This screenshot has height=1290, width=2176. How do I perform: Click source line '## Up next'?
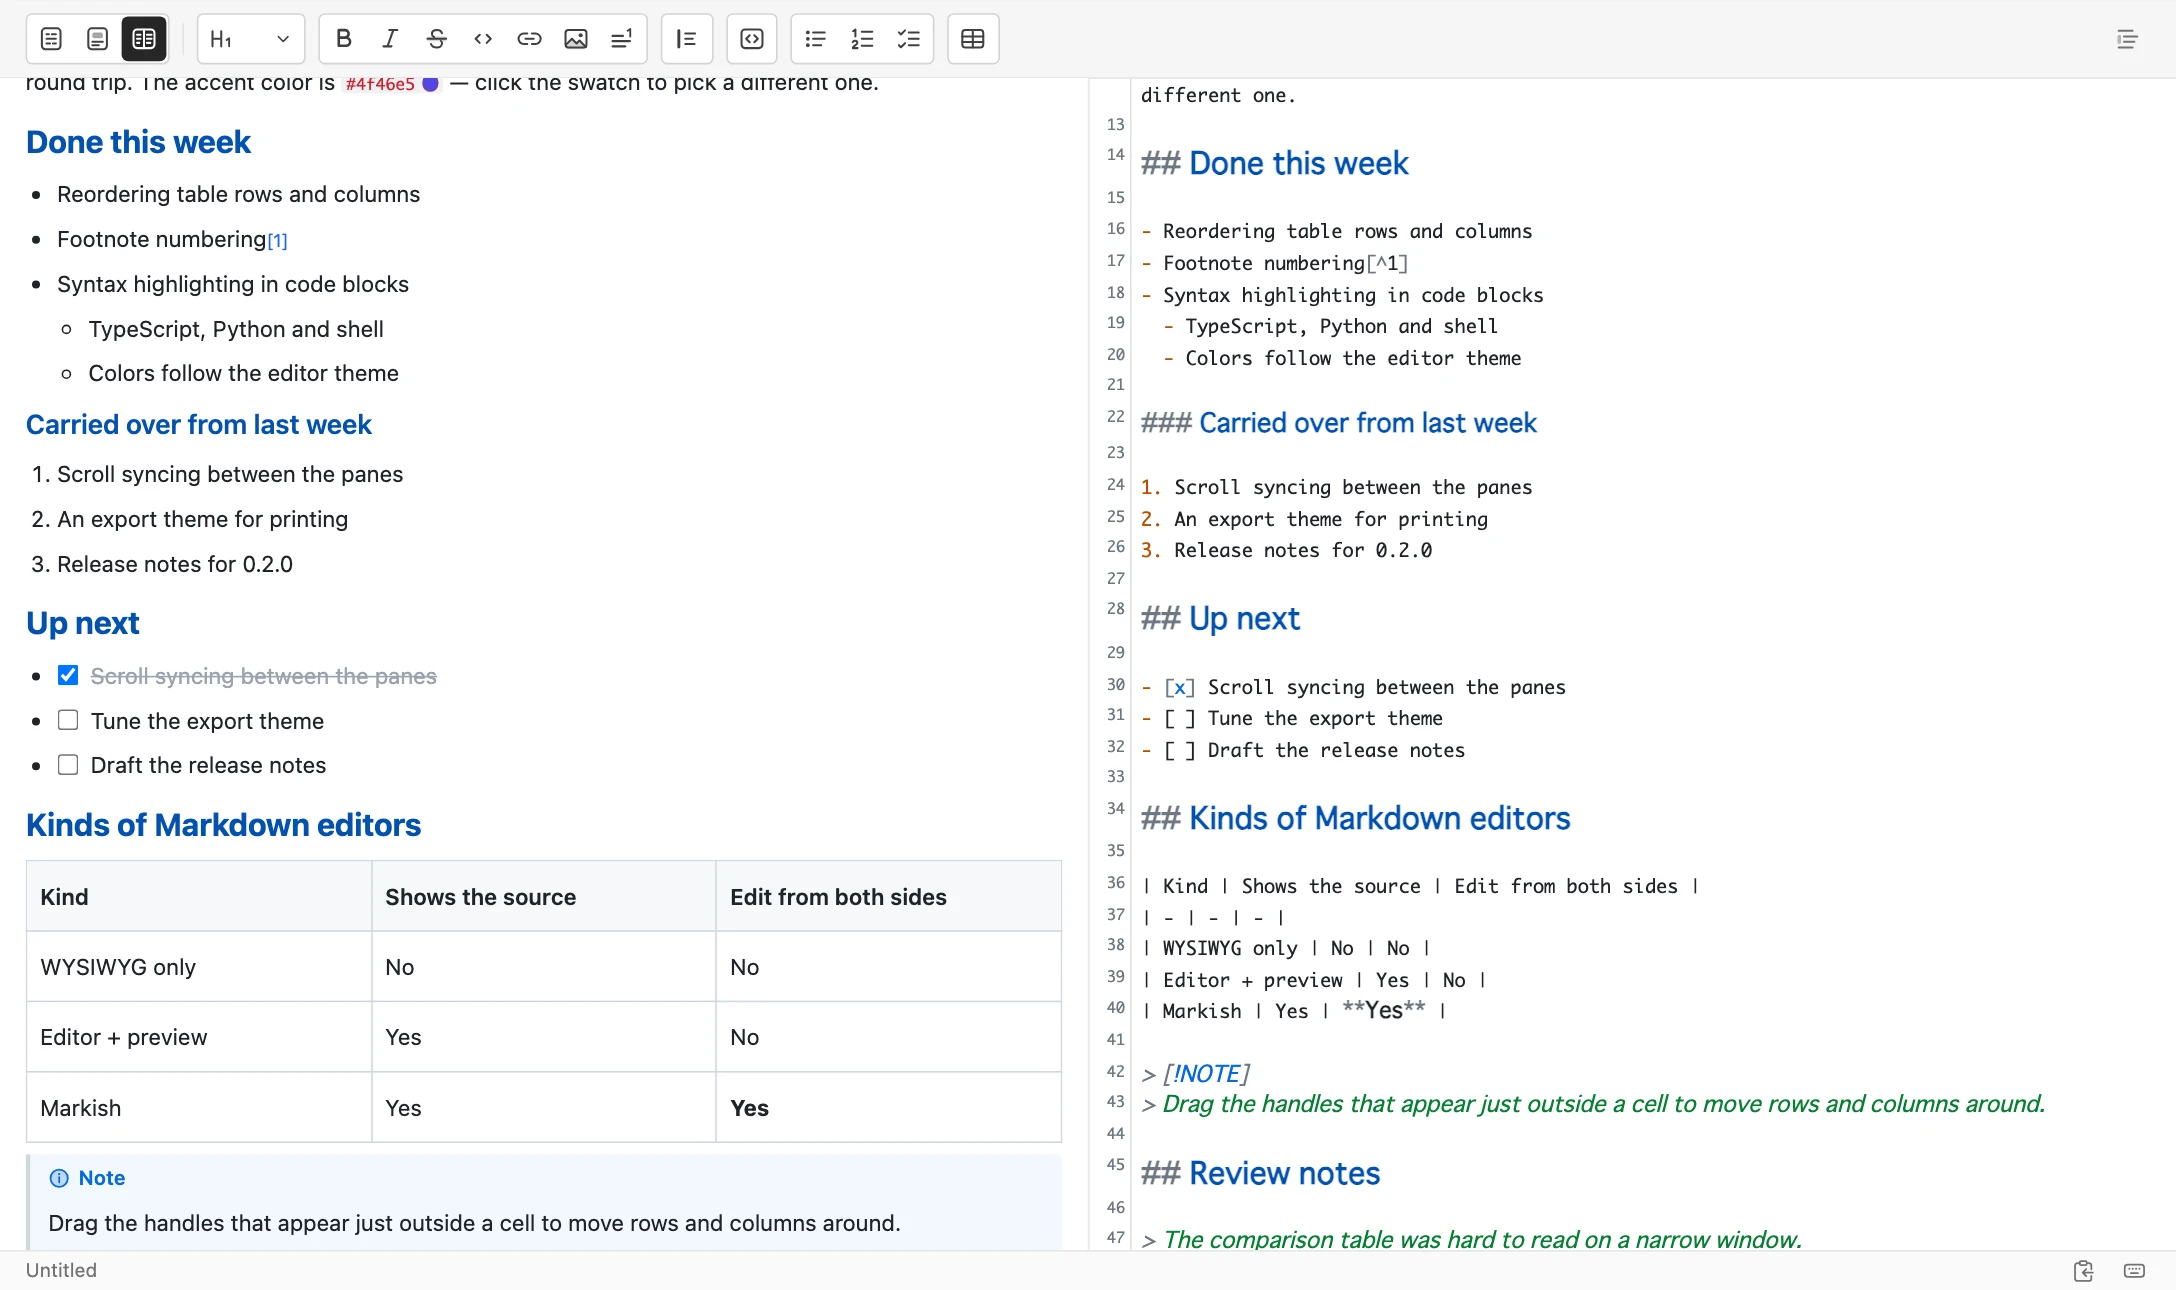coord(1220,619)
